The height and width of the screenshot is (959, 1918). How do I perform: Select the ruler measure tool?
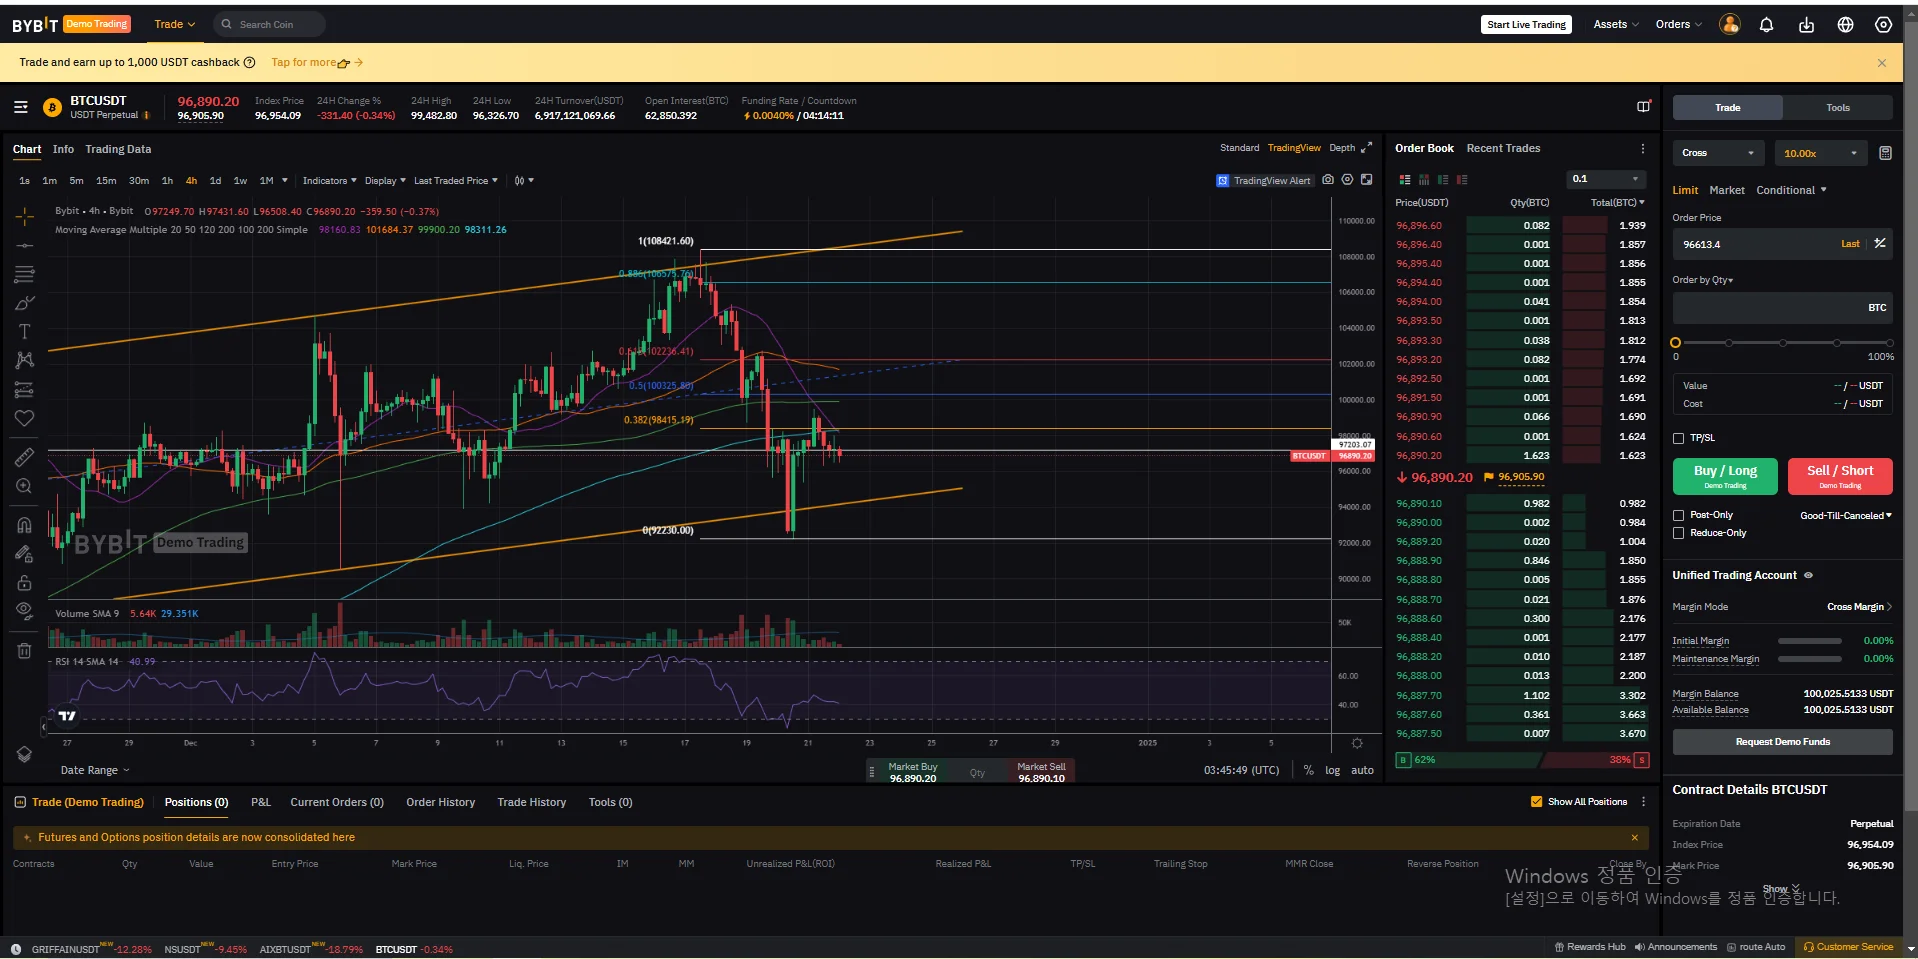25,457
